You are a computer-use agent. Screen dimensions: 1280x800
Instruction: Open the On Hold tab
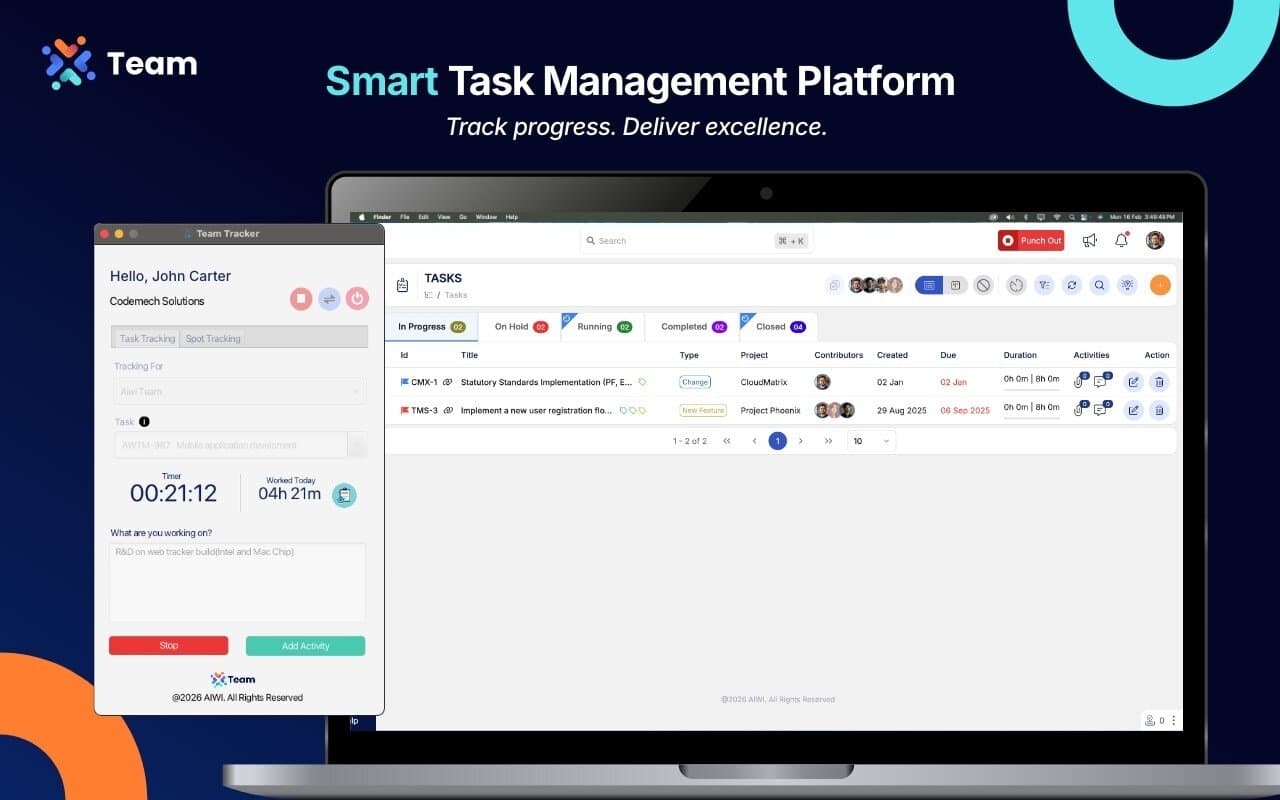tap(520, 327)
